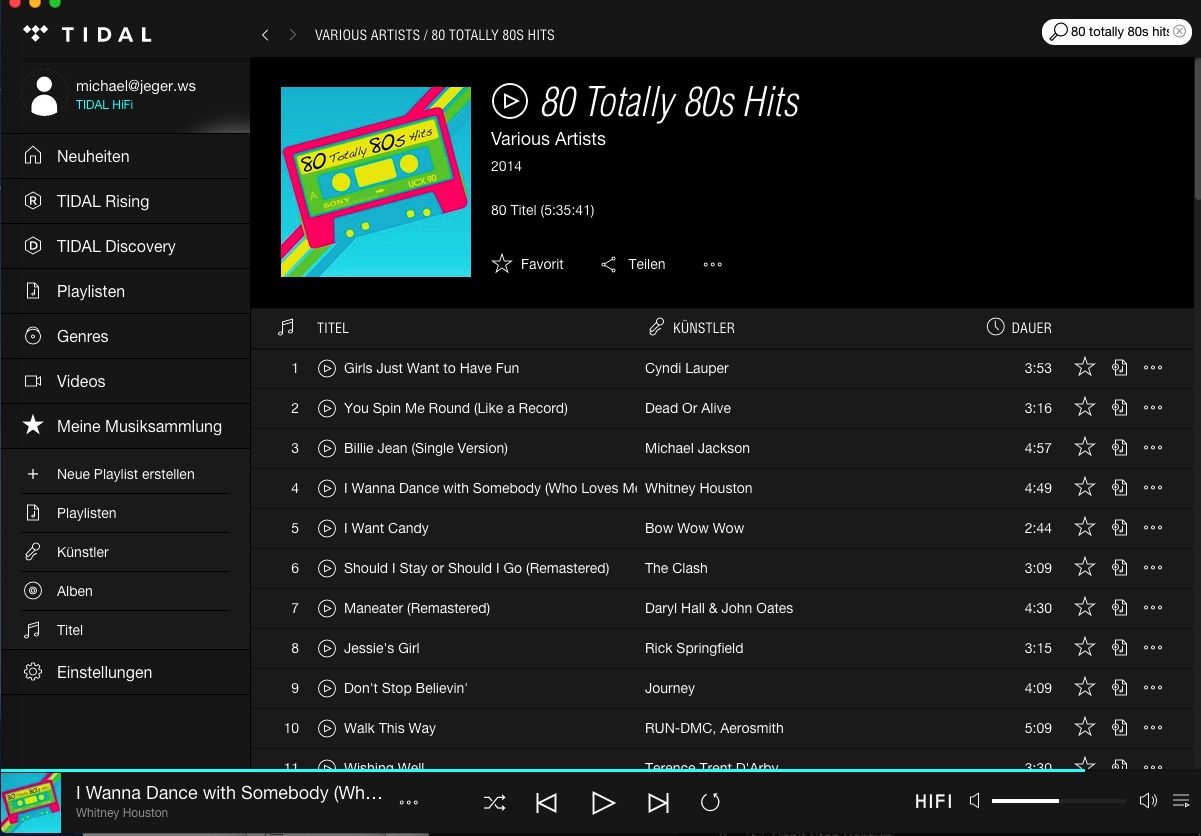Add Walk This Way to playlist icon
Image resolution: width=1201 pixels, height=836 pixels.
(1120, 728)
